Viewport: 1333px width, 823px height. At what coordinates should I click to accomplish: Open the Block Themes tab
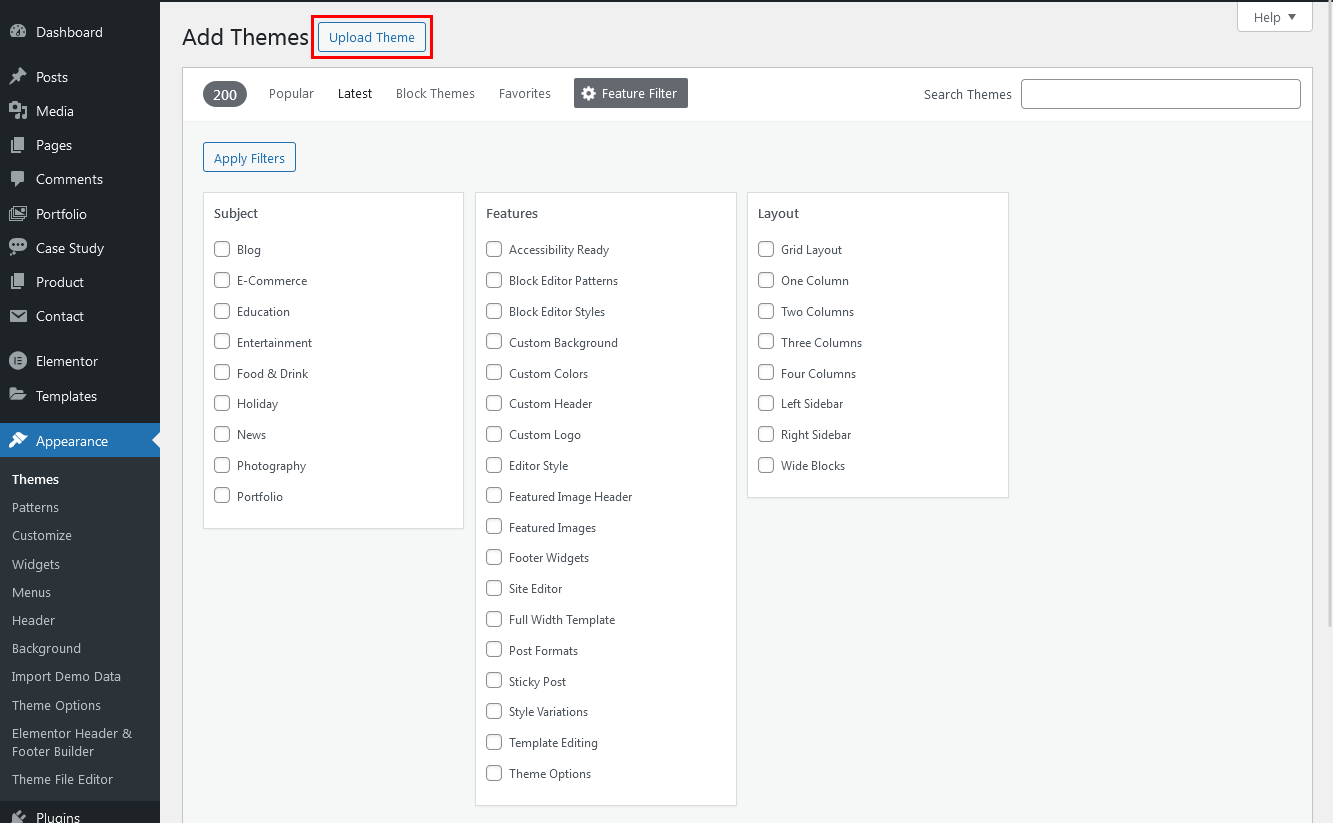[x=435, y=93]
